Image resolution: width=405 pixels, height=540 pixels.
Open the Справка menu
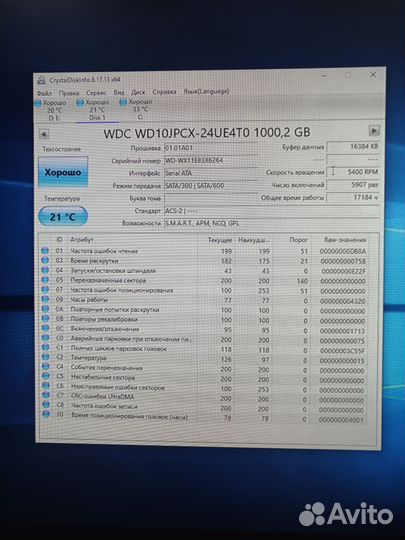pos(164,92)
